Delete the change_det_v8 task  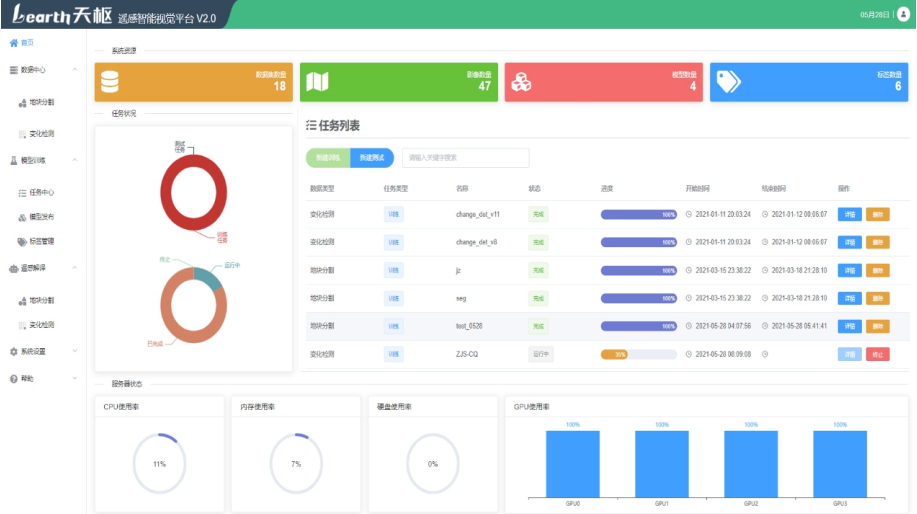point(878,243)
